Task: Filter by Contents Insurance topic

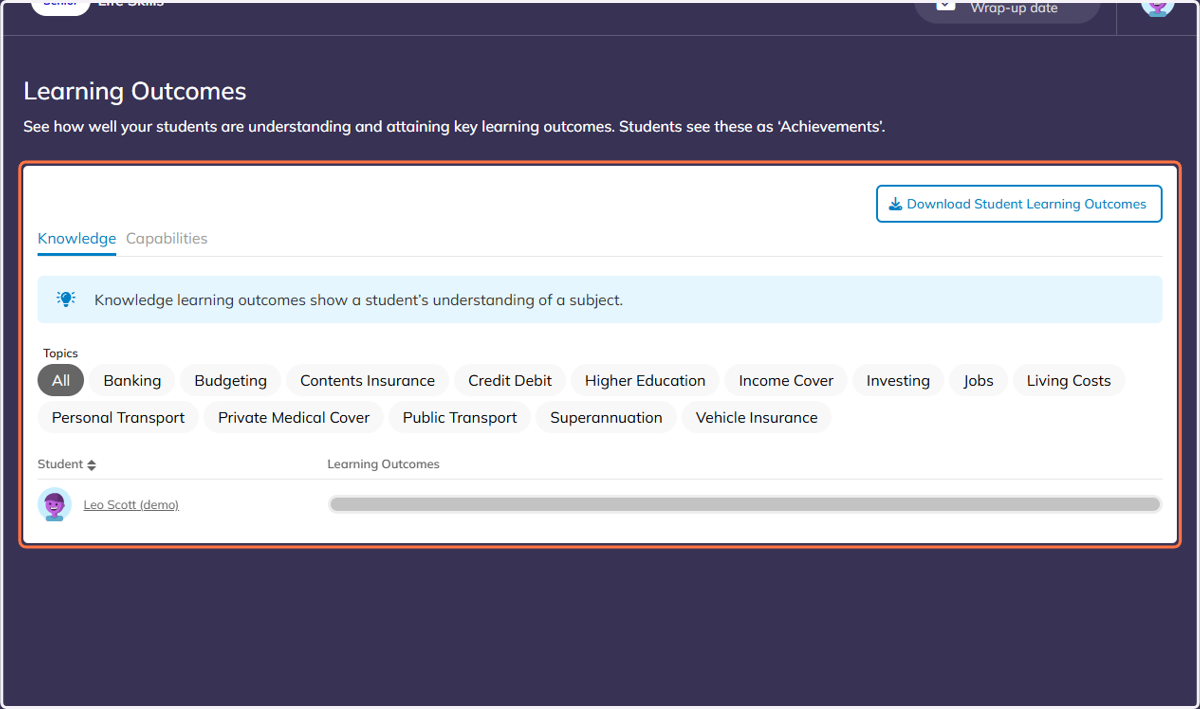Action: [x=368, y=381]
